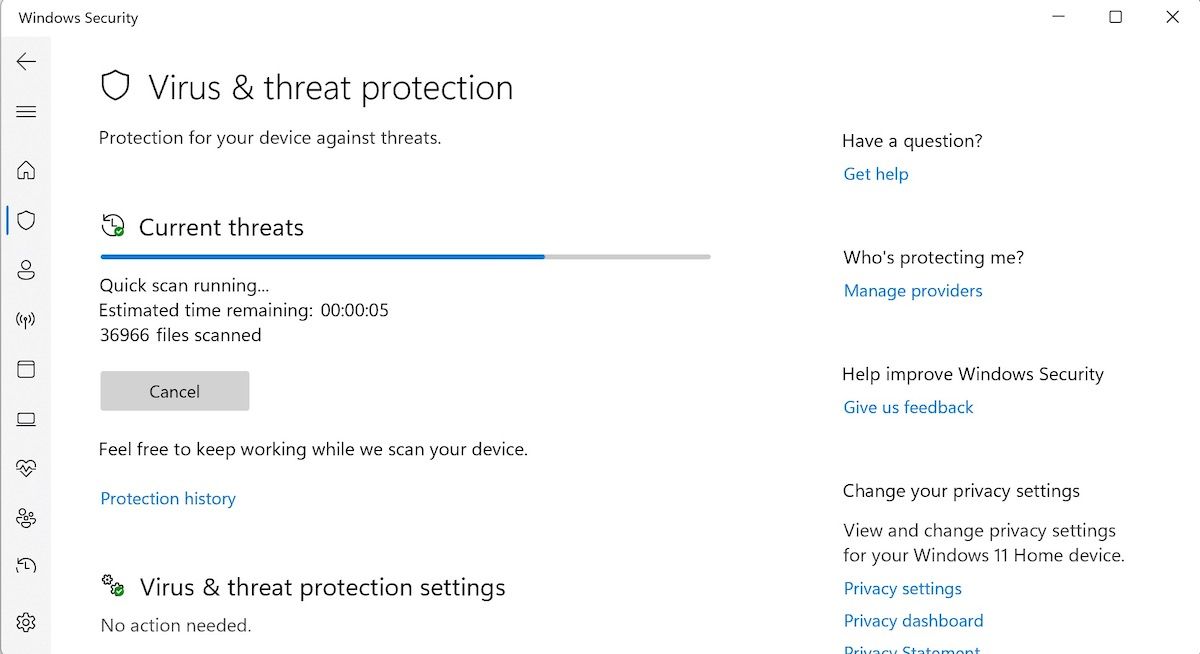Image resolution: width=1200 pixels, height=654 pixels.
Task: Click the Get help link
Action: [x=876, y=174]
